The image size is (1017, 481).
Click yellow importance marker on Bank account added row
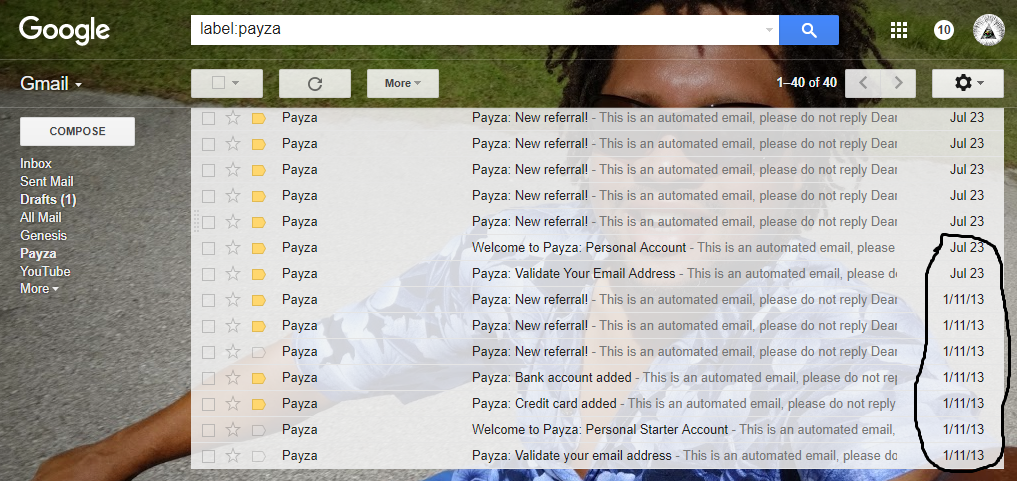tap(259, 378)
